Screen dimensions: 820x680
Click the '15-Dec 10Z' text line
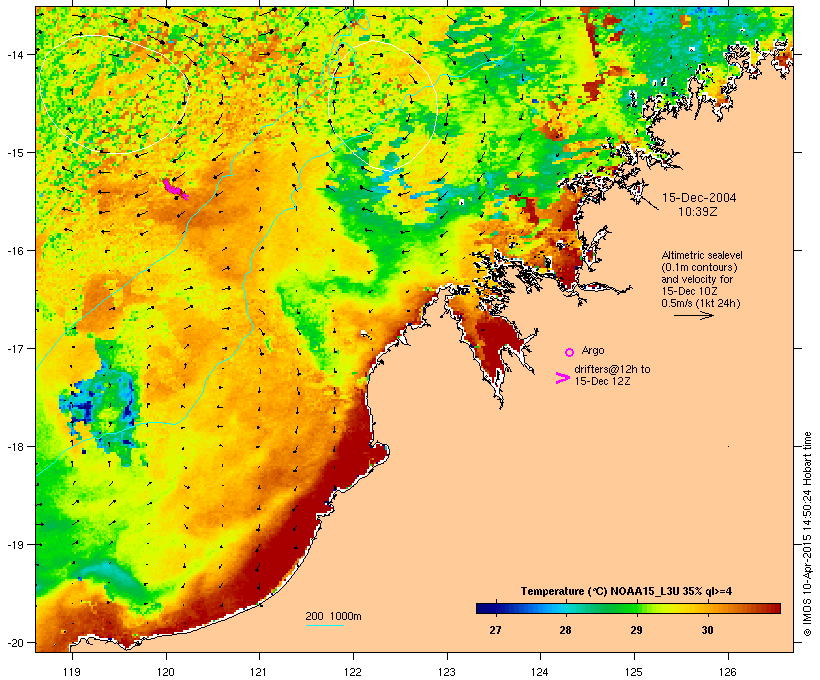(x=689, y=291)
